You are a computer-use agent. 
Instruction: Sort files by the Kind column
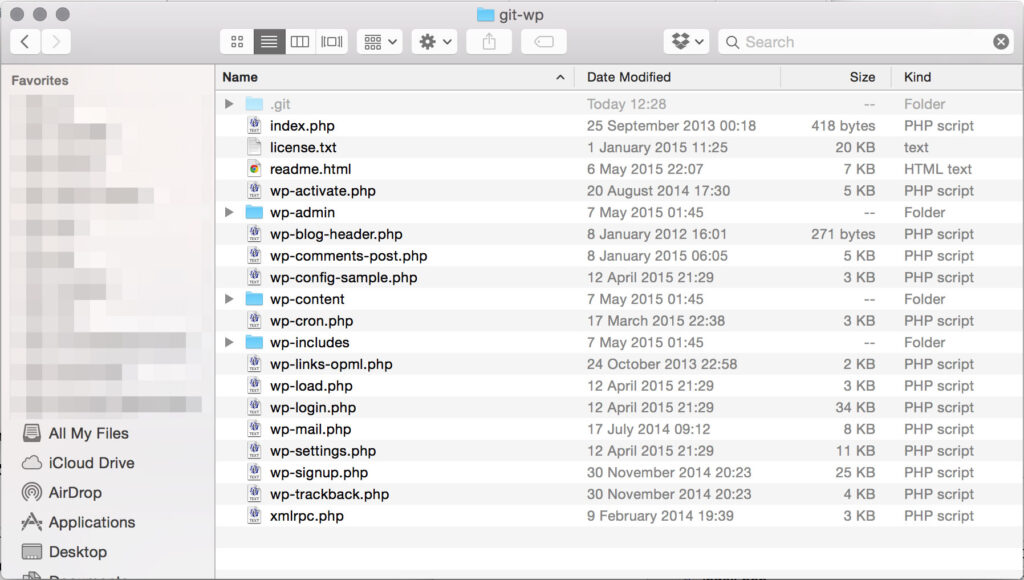(x=957, y=77)
